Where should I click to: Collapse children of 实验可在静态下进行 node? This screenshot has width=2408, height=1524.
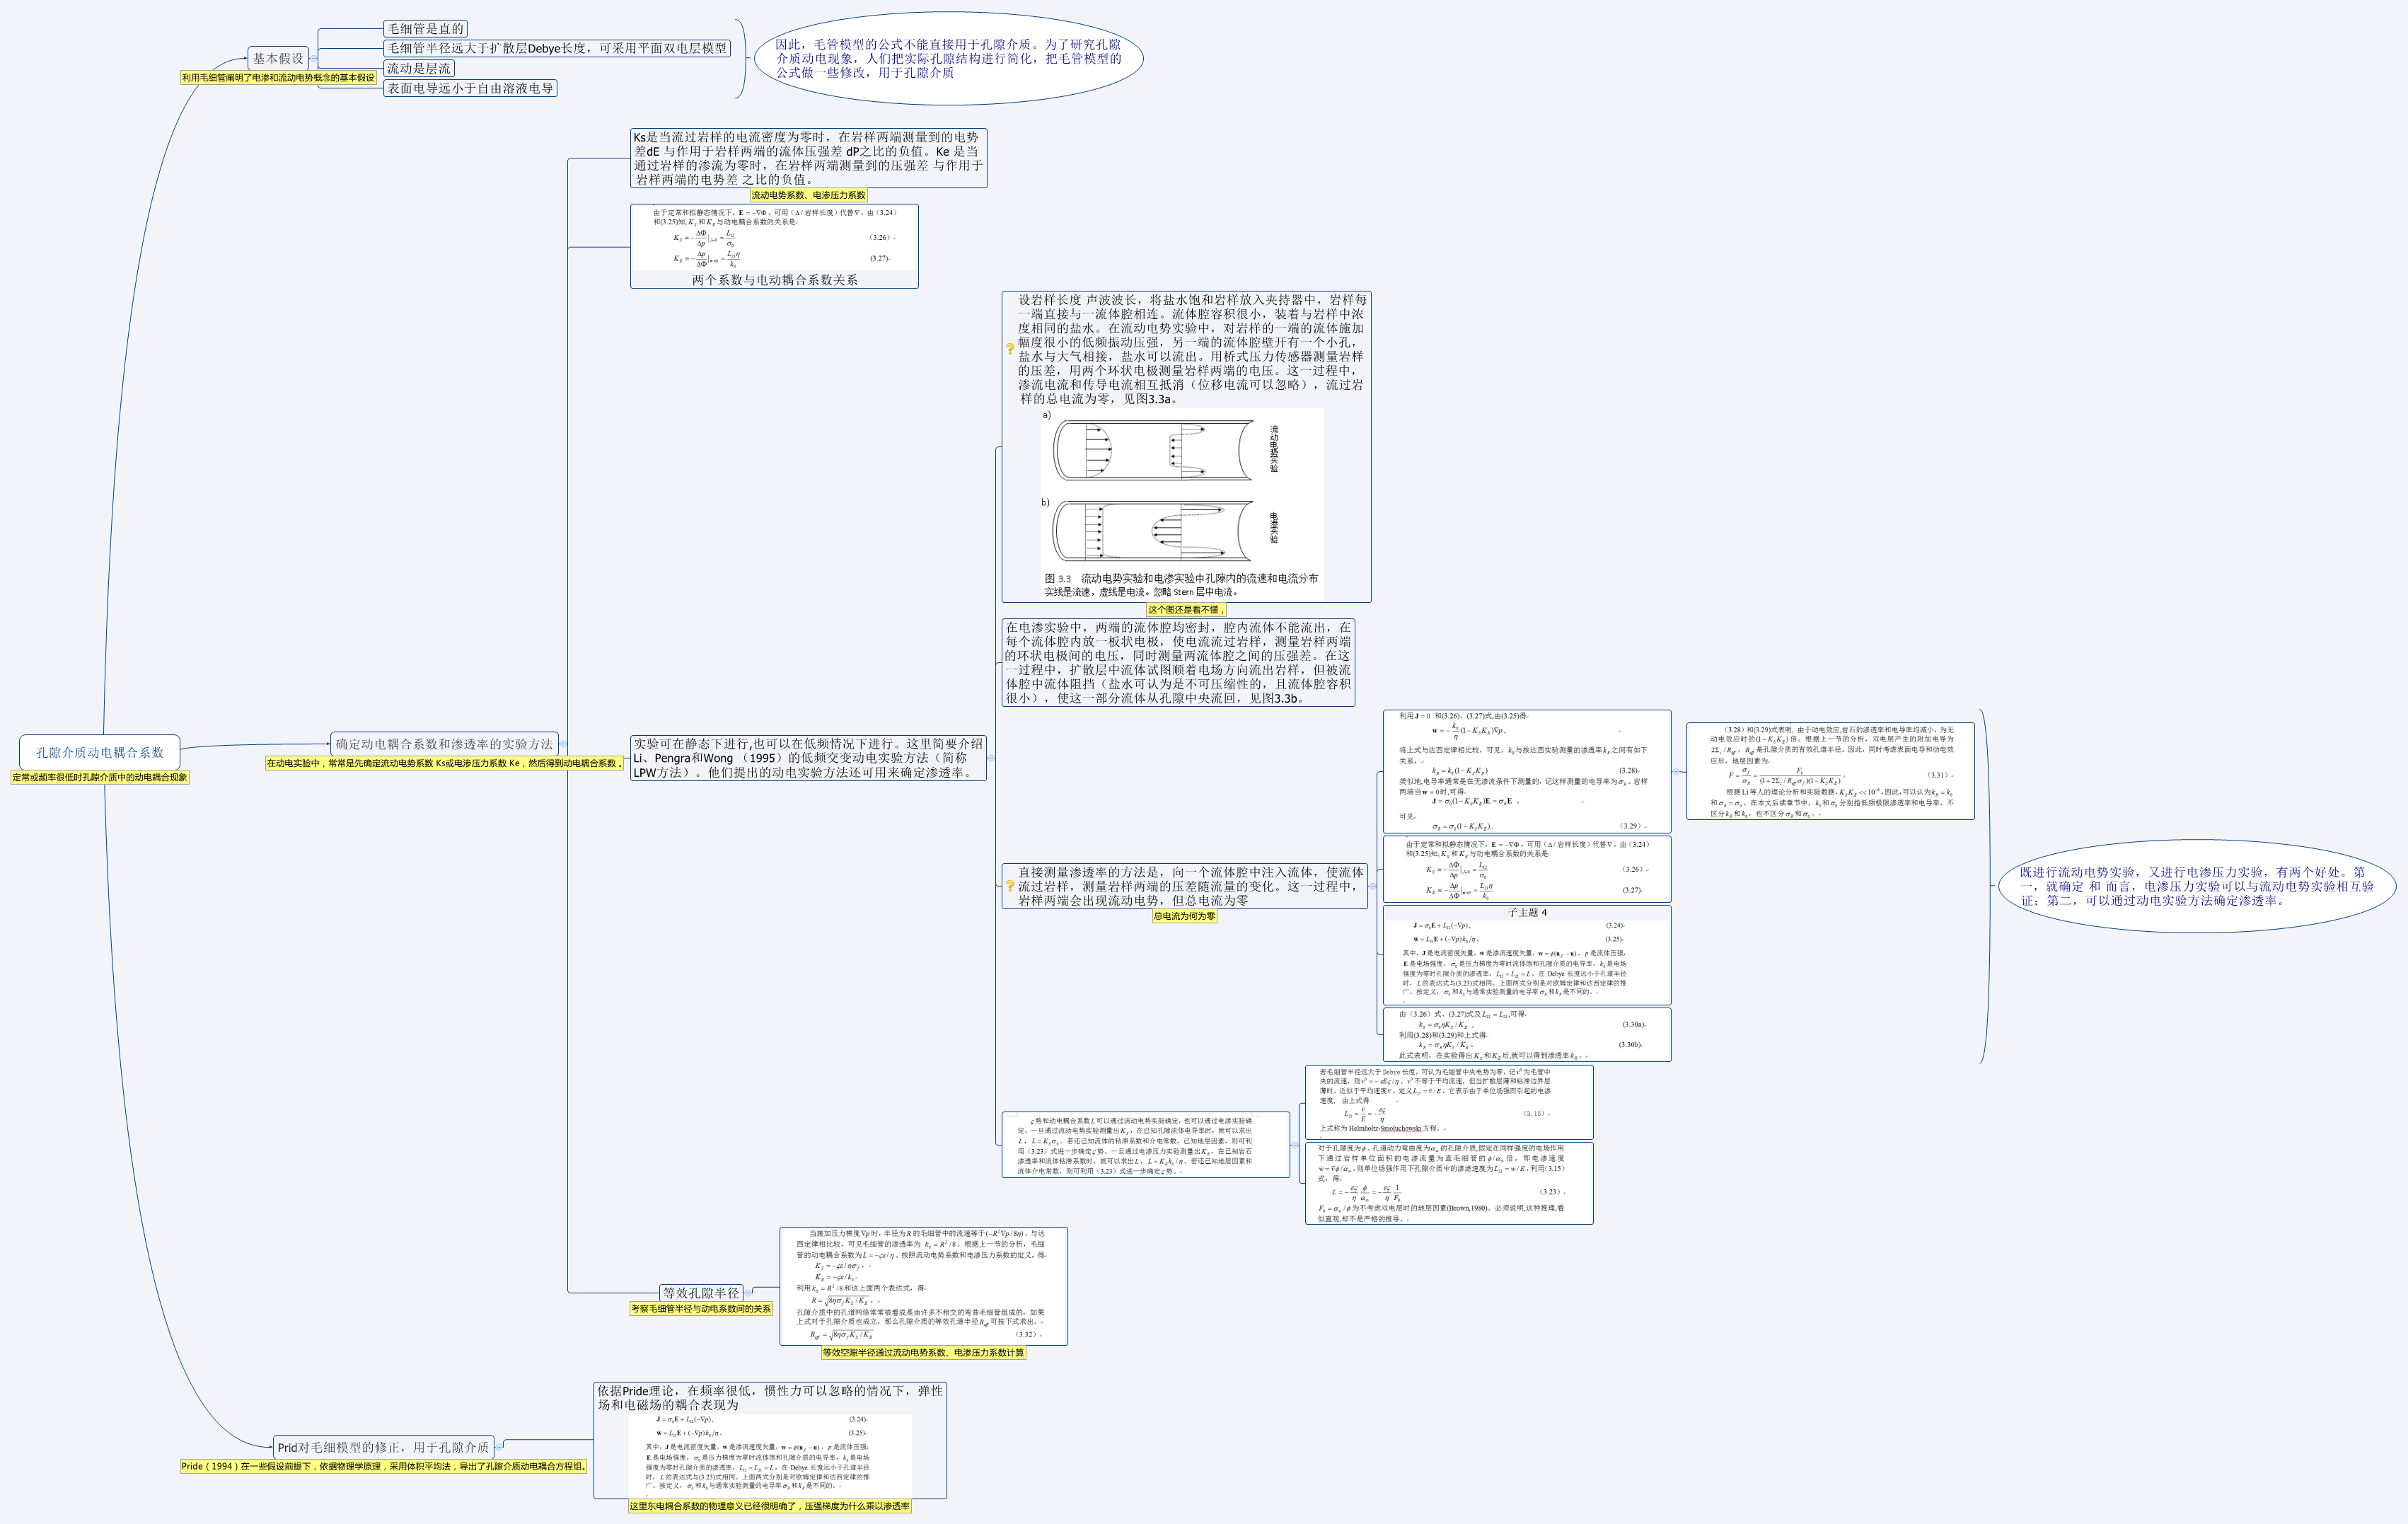[991, 758]
